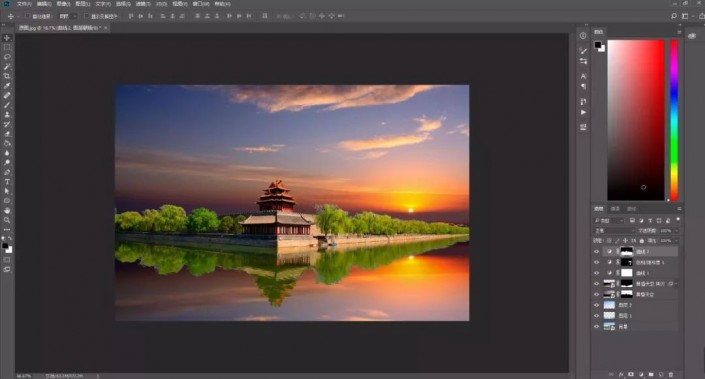Select the Move tool in the toolbox

click(7, 38)
